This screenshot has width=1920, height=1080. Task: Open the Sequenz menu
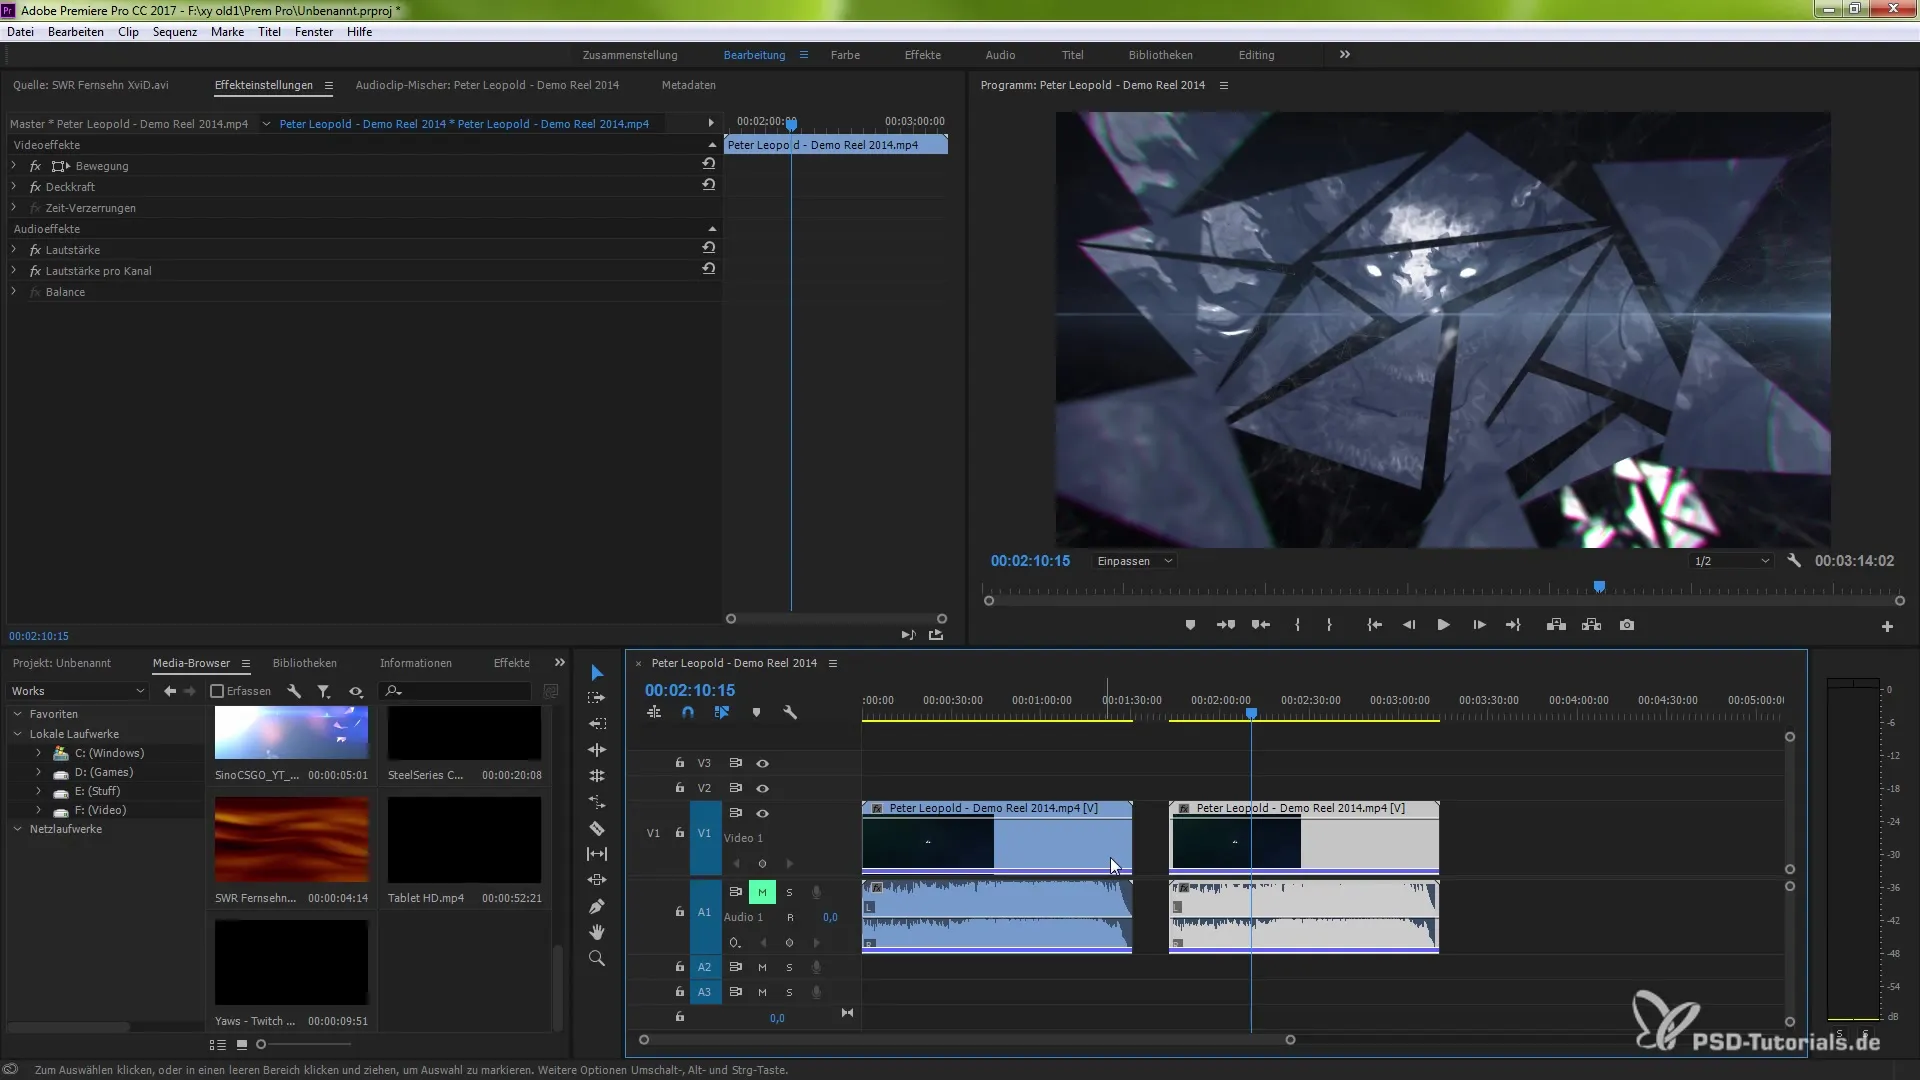point(175,32)
